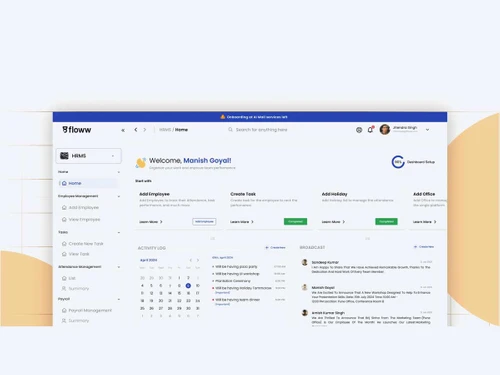Go forward using the right arrow in header
This screenshot has width=500, height=375.
coord(145,130)
